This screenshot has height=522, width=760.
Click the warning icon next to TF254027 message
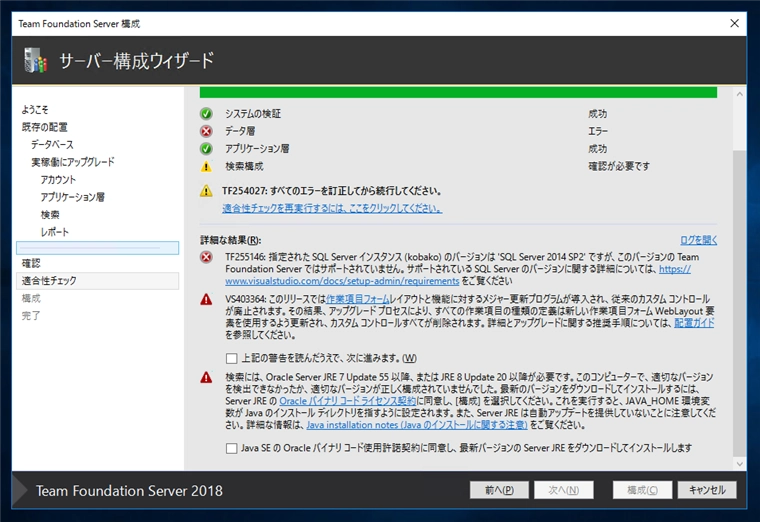tap(206, 190)
